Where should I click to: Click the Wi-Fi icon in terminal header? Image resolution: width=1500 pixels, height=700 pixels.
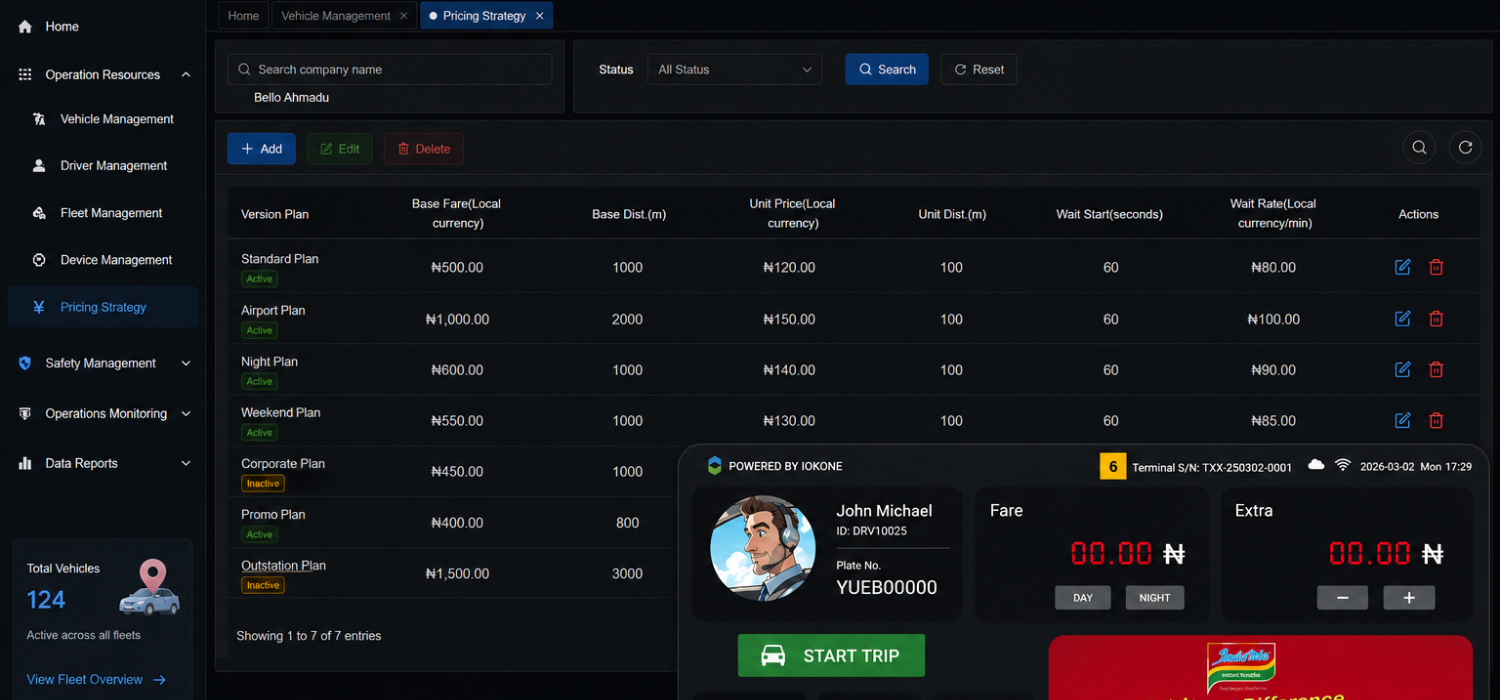pos(1343,465)
